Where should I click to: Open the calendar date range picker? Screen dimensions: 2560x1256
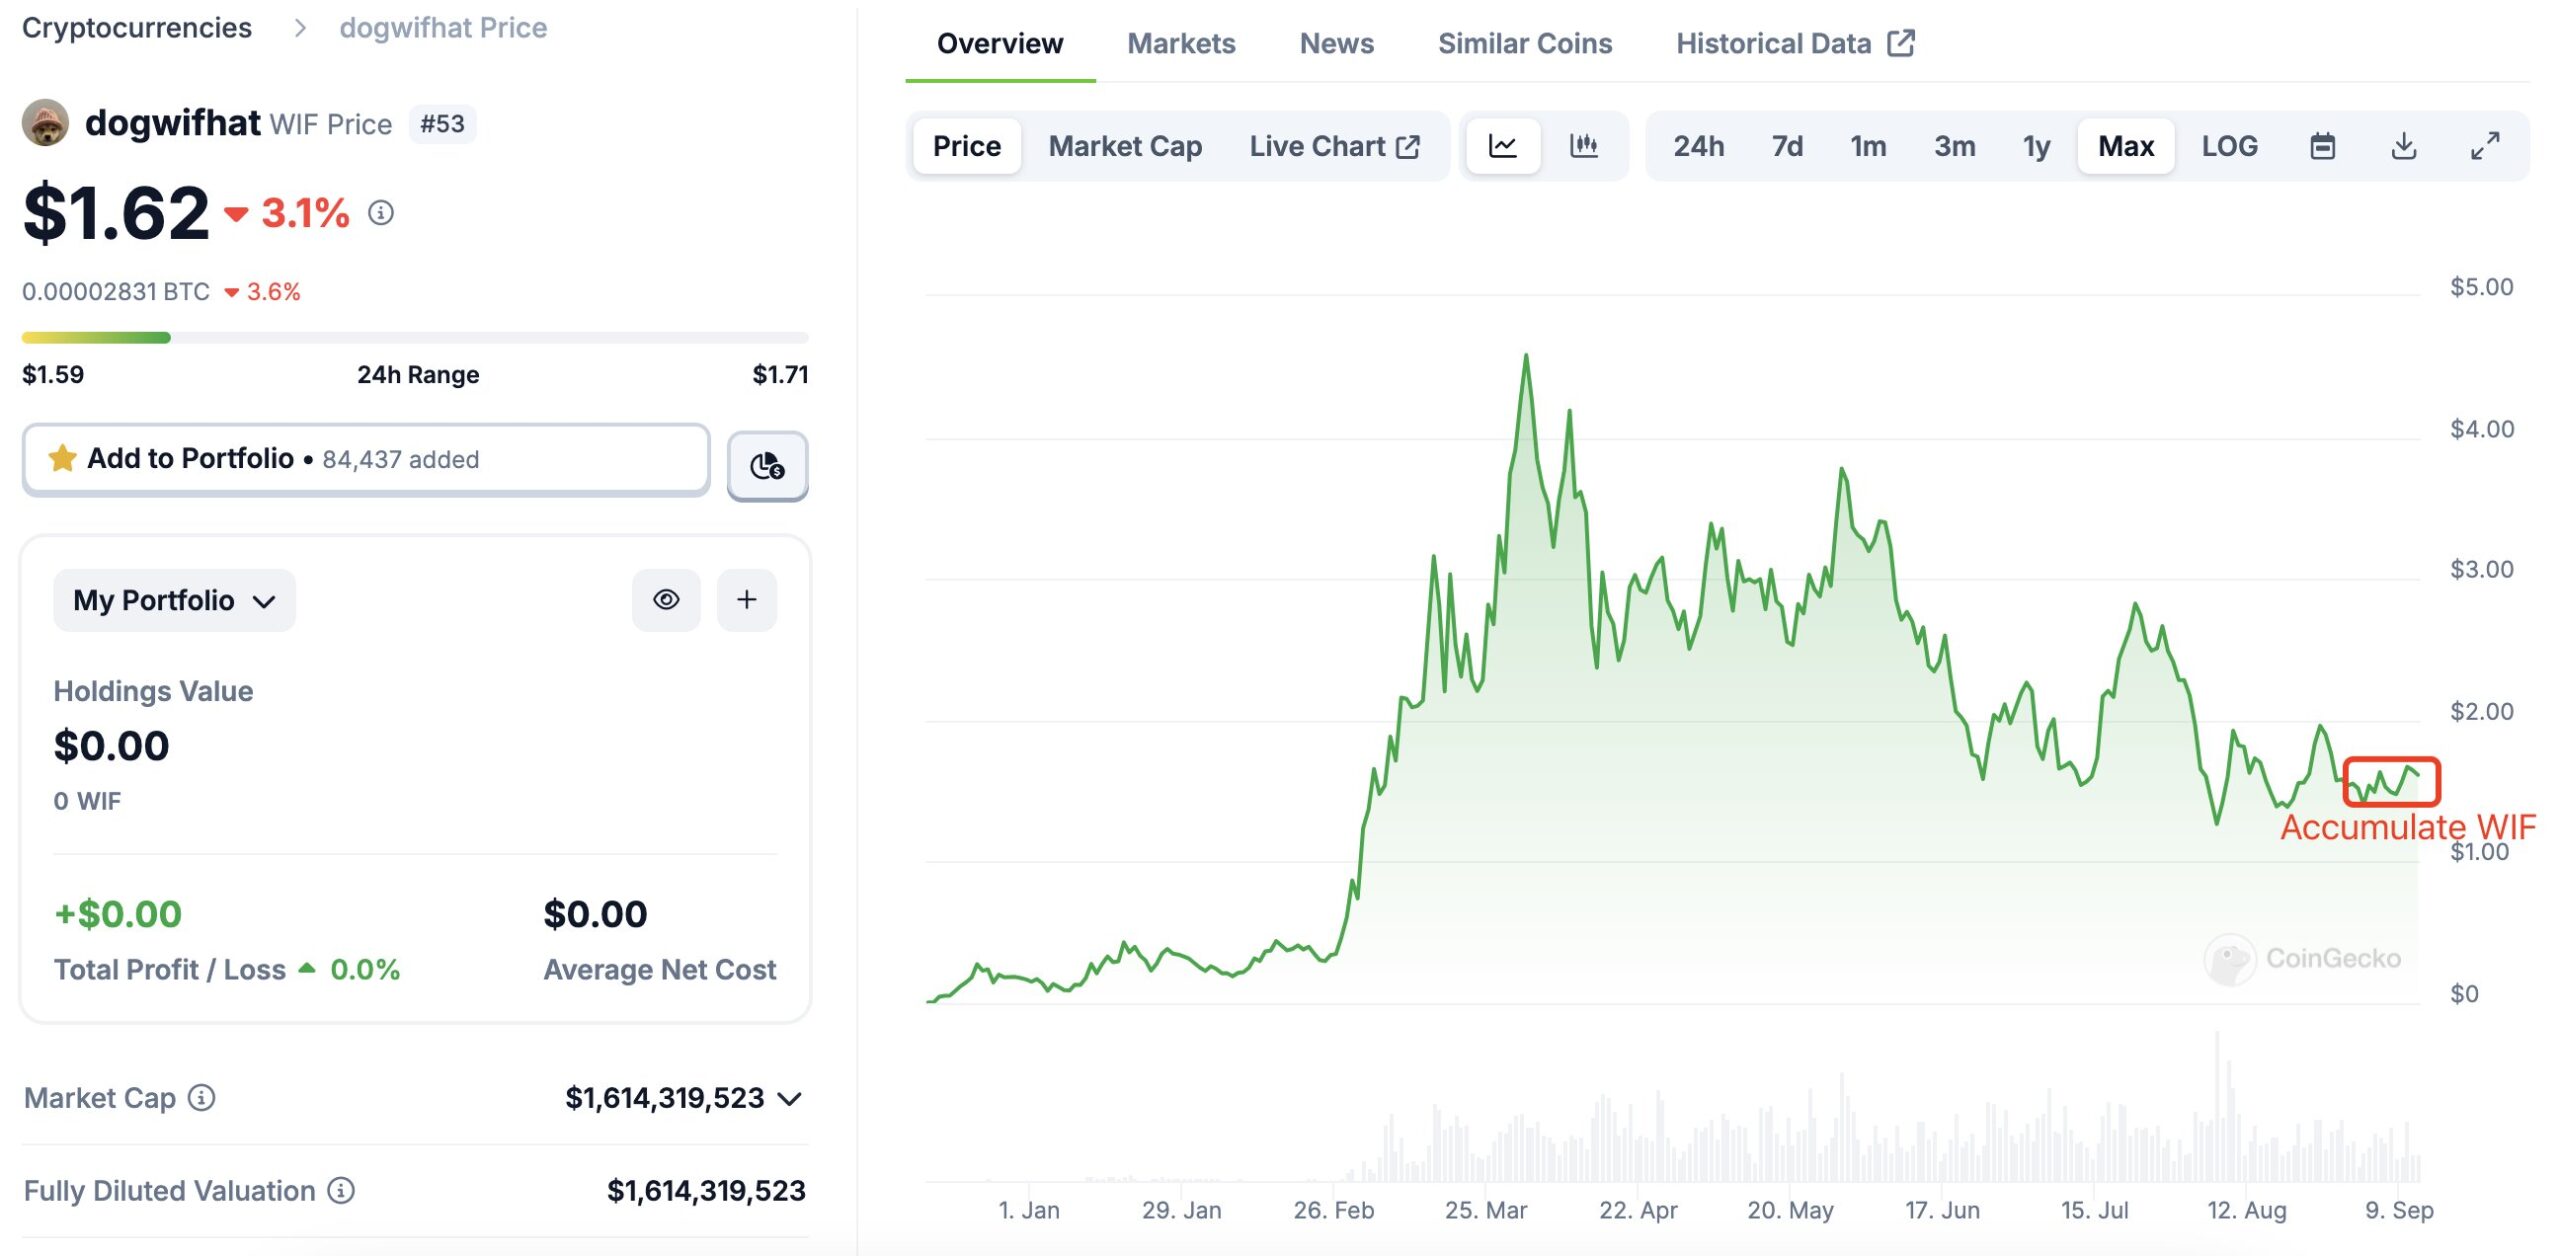point(2322,146)
